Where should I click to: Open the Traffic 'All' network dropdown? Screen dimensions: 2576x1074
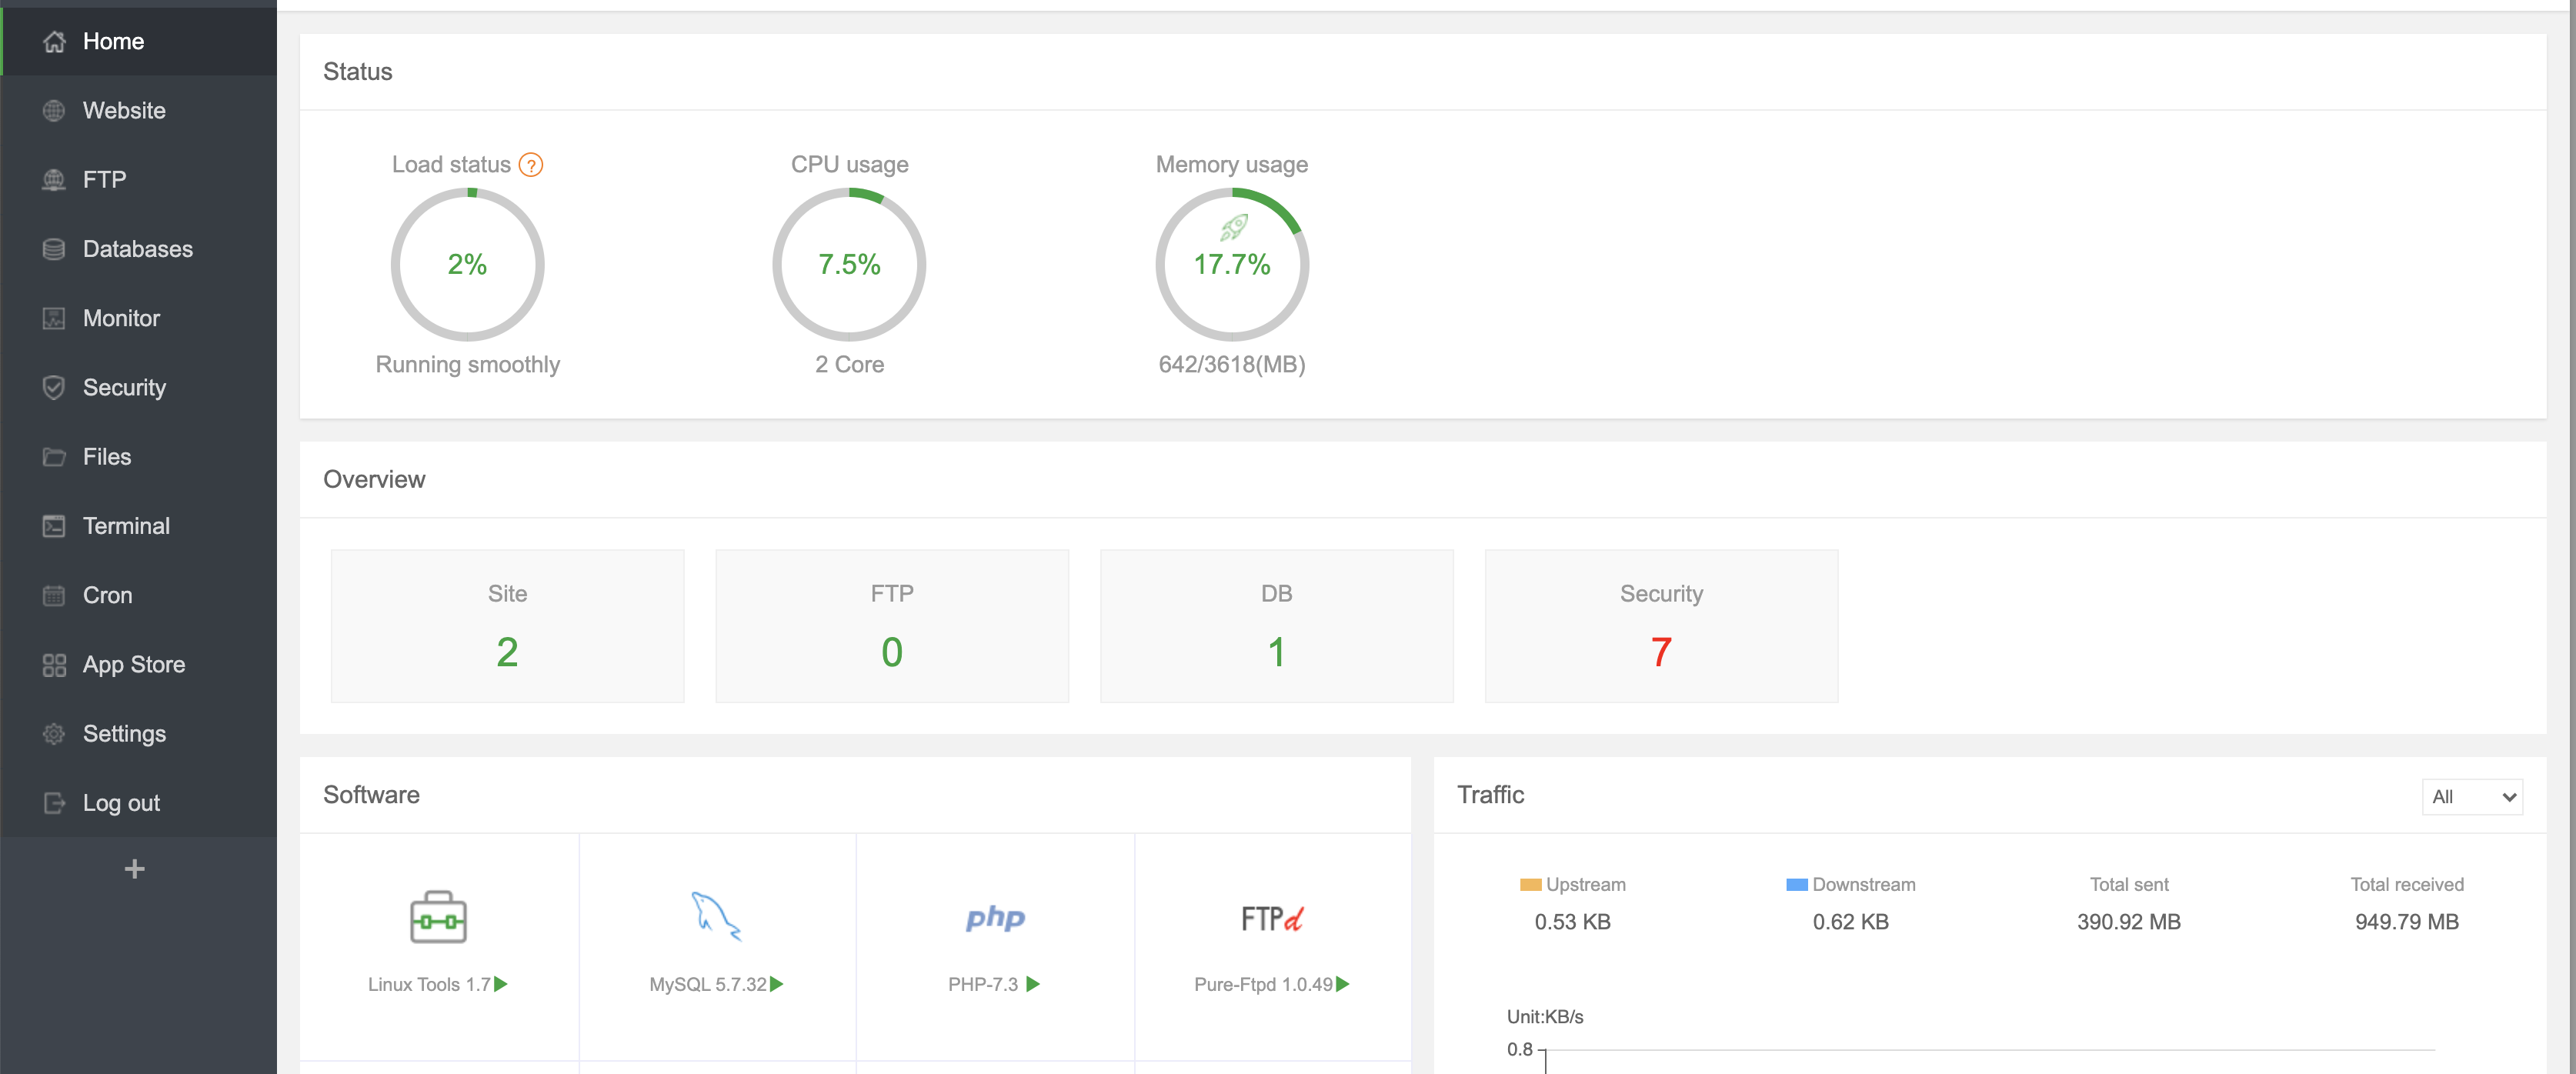tap(2472, 797)
